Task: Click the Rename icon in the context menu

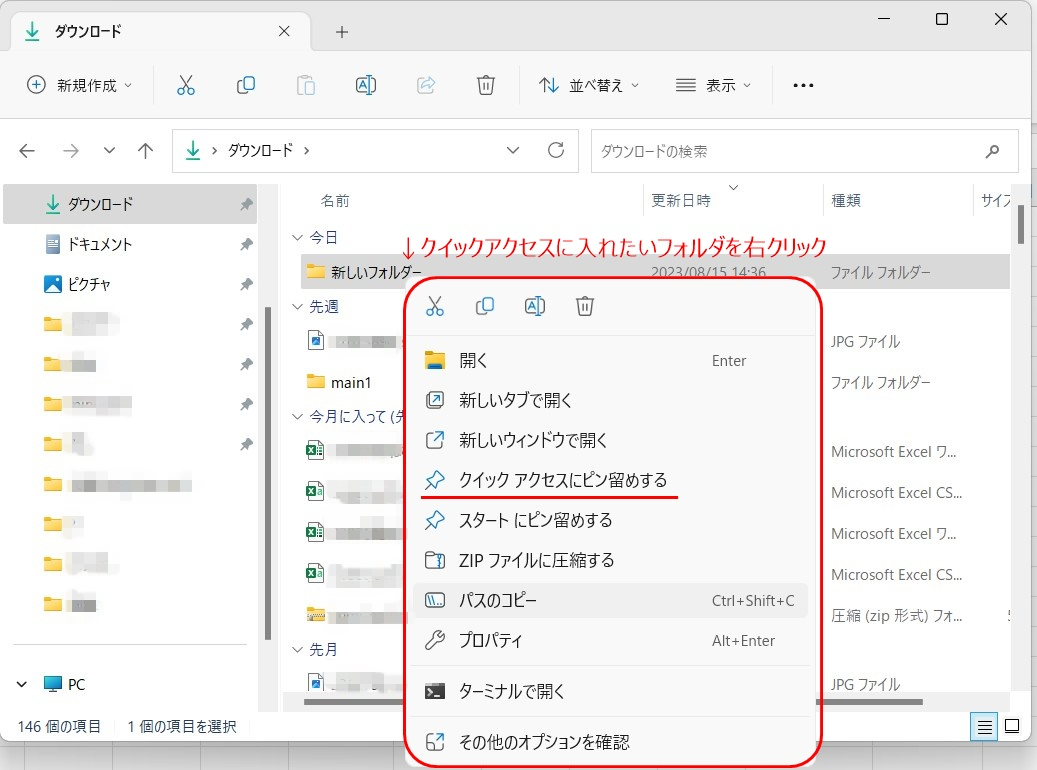Action: coord(535,306)
